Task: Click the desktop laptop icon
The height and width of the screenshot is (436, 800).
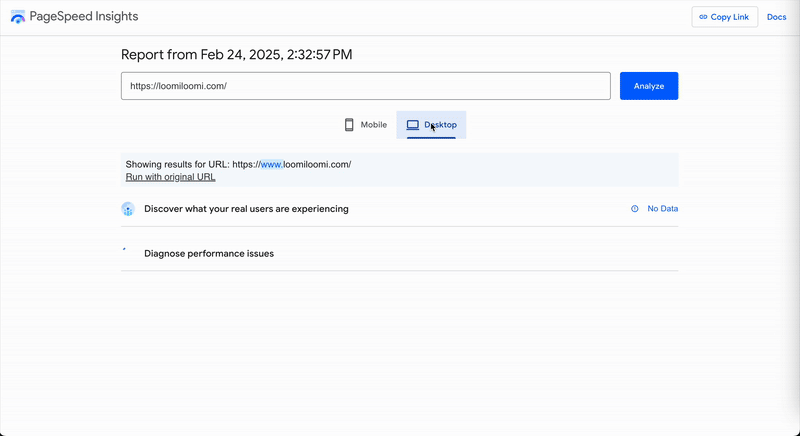Action: [413, 124]
